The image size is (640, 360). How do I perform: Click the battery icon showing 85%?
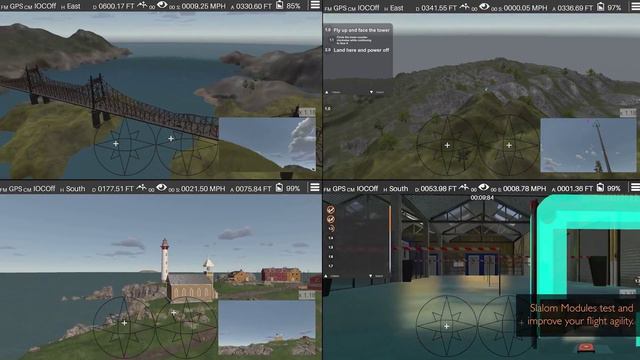280,5
